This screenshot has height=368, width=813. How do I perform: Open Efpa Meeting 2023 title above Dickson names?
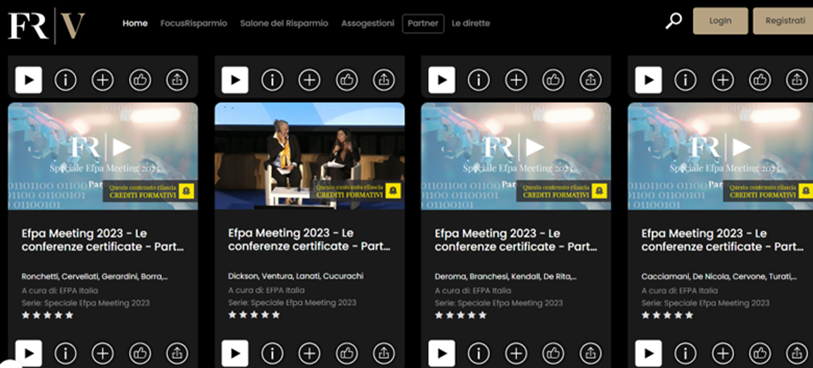point(309,240)
